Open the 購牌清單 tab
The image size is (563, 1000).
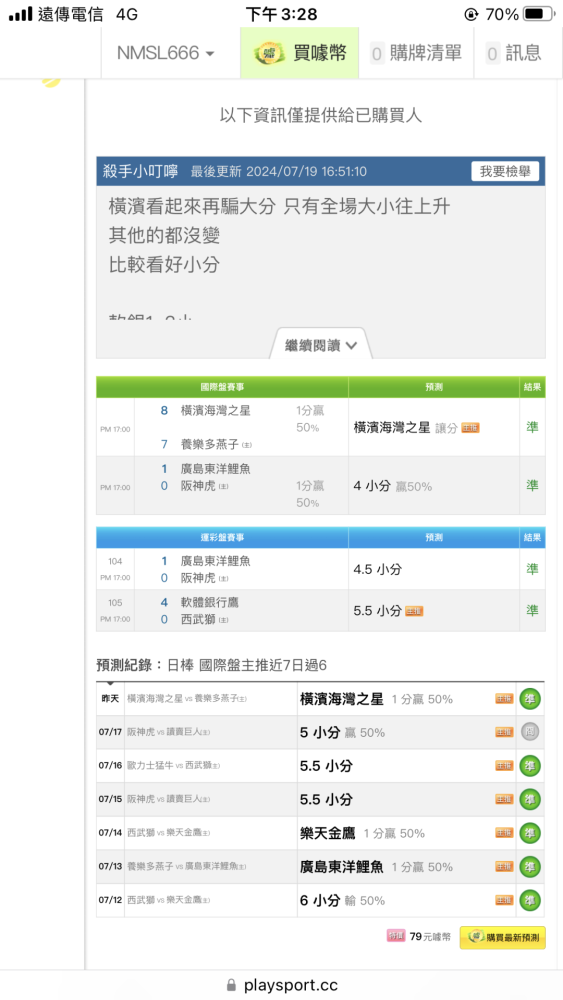[416, 53]
